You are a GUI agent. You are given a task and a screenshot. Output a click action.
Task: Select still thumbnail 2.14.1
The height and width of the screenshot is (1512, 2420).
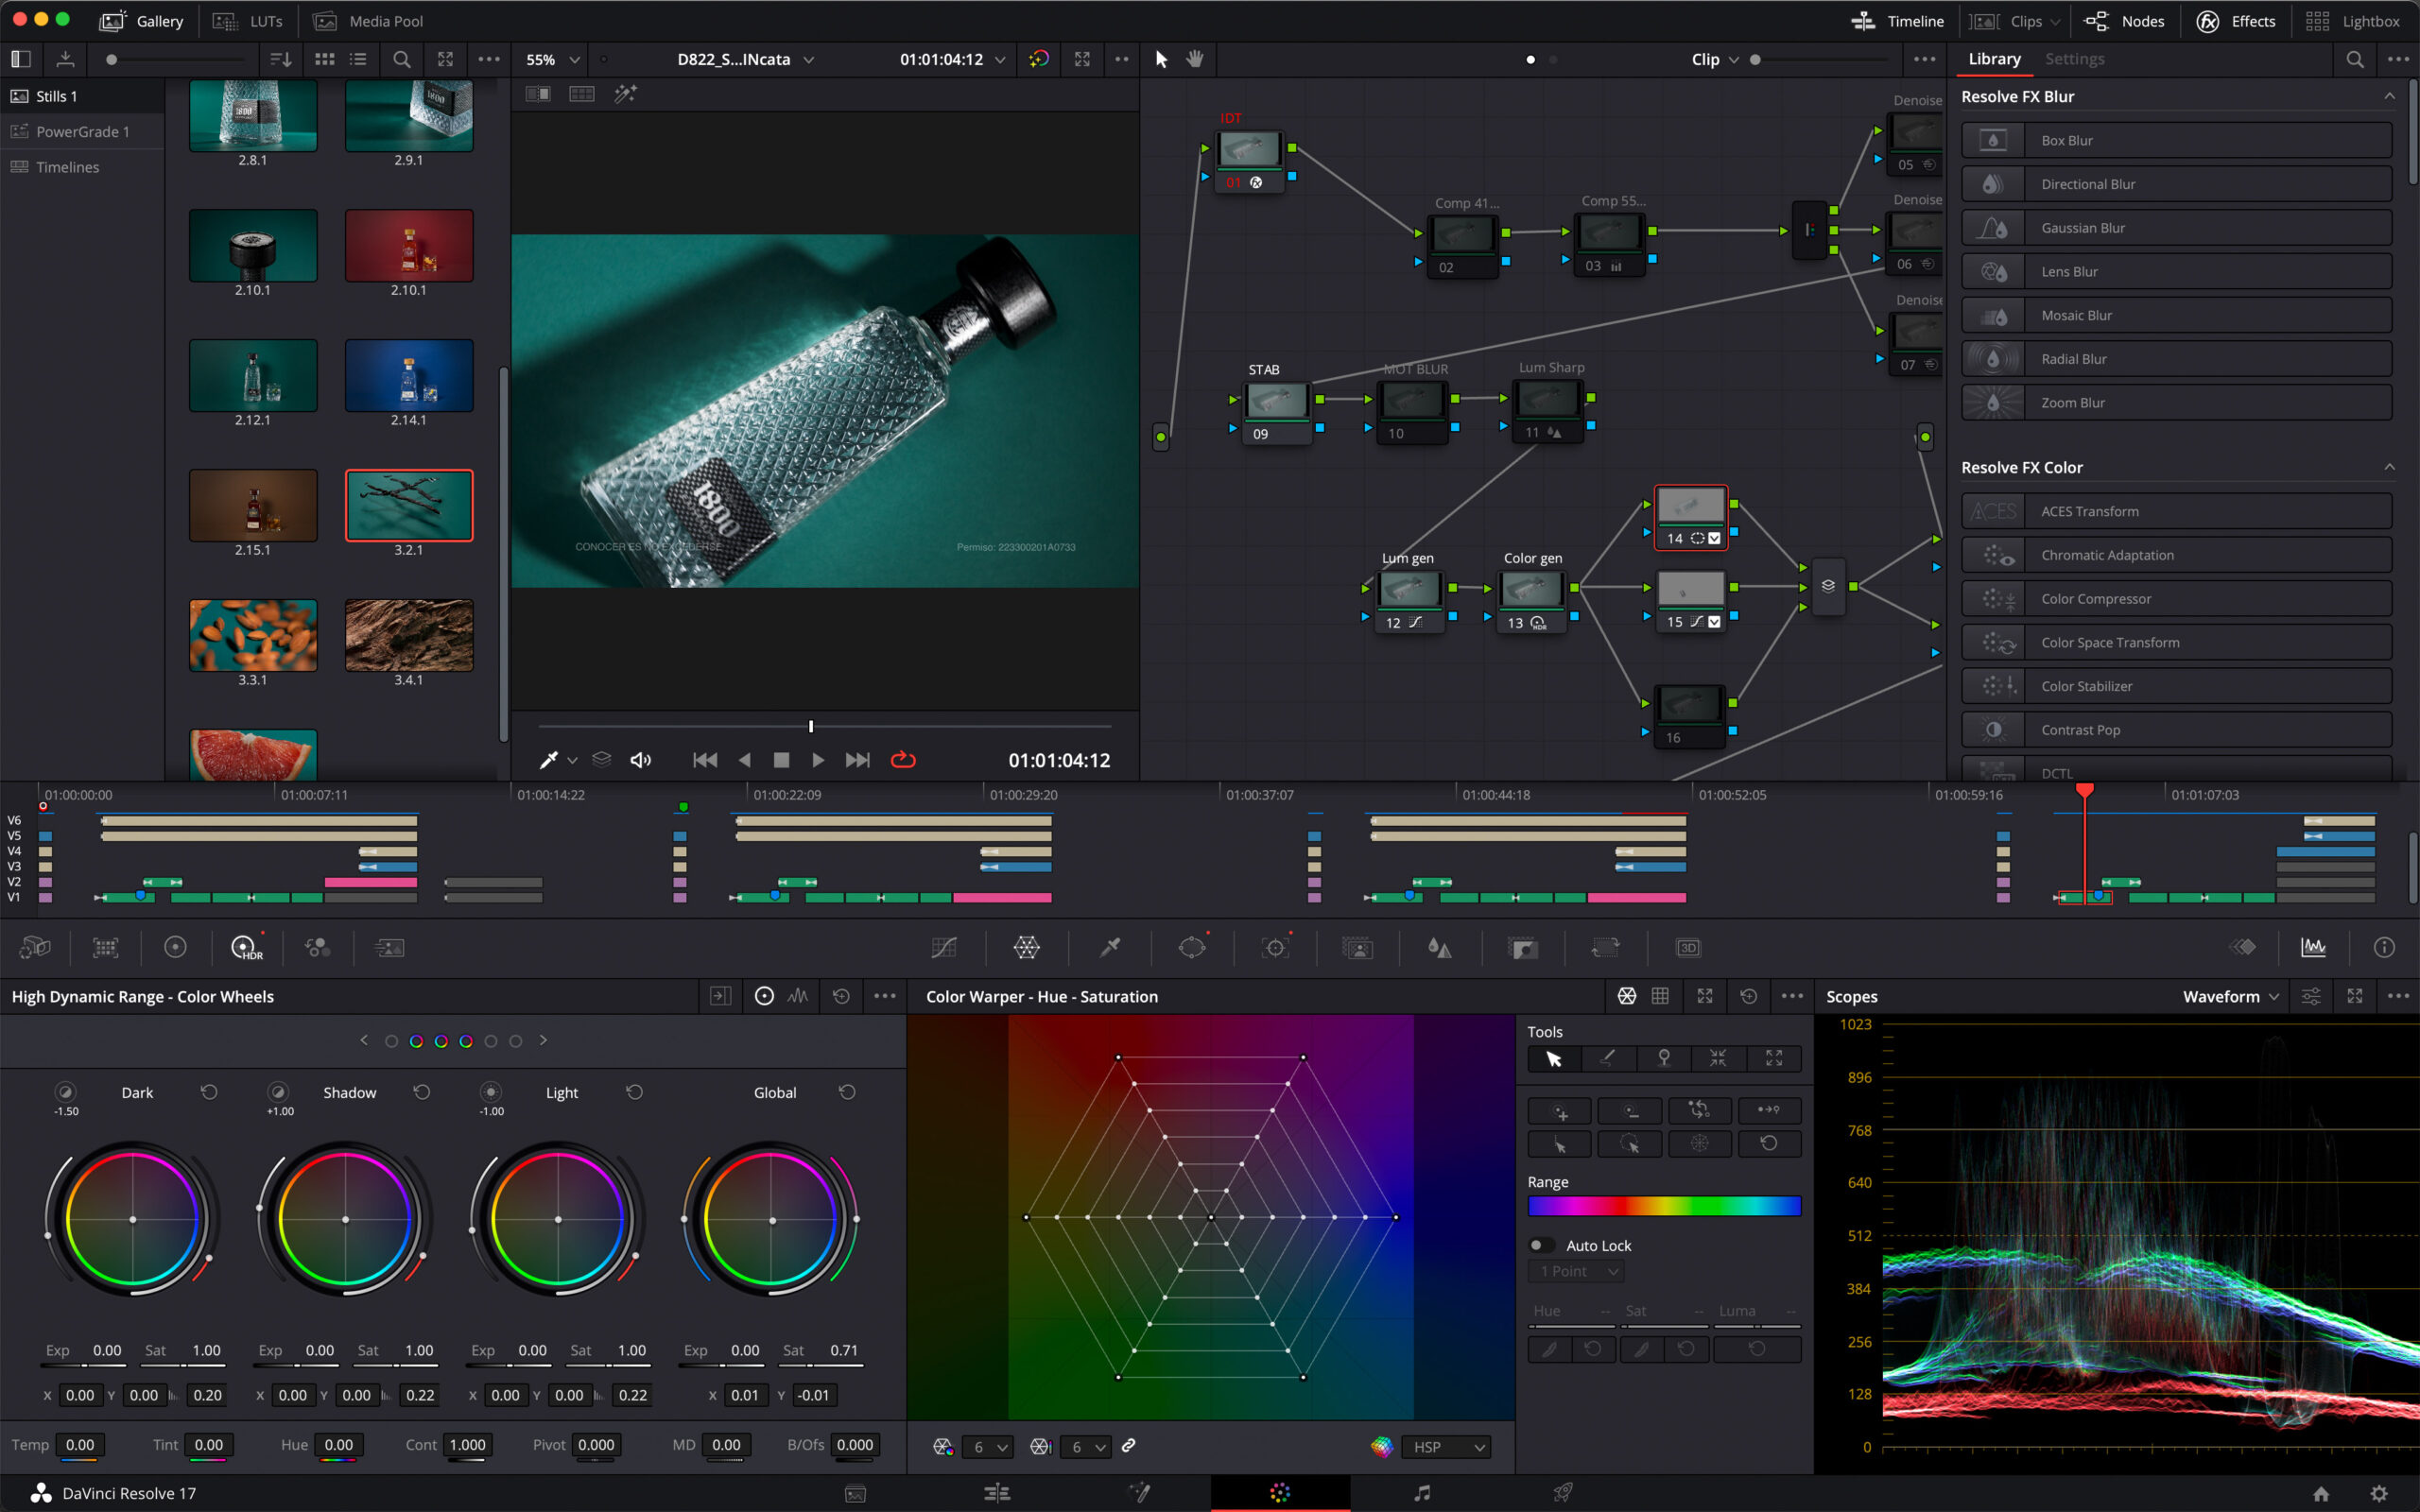[409, 375]
